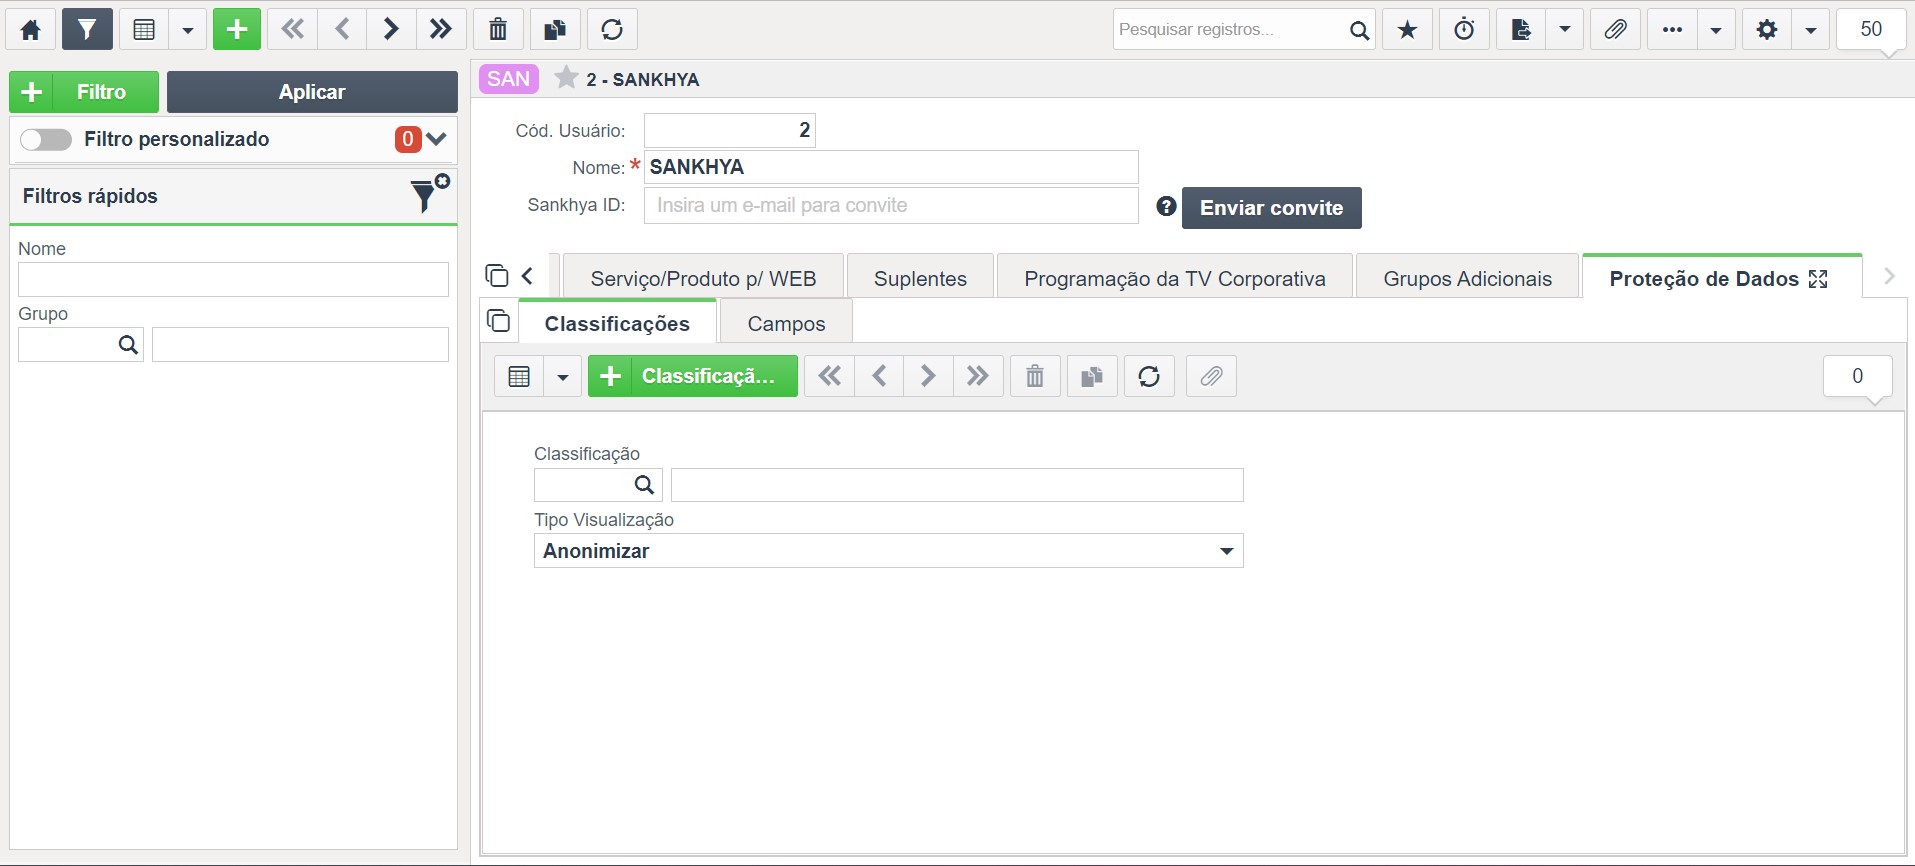Focus the Nome quick filter field
Image resolution: width=1915 pixels, height=866 pixels.
point(233,279)
